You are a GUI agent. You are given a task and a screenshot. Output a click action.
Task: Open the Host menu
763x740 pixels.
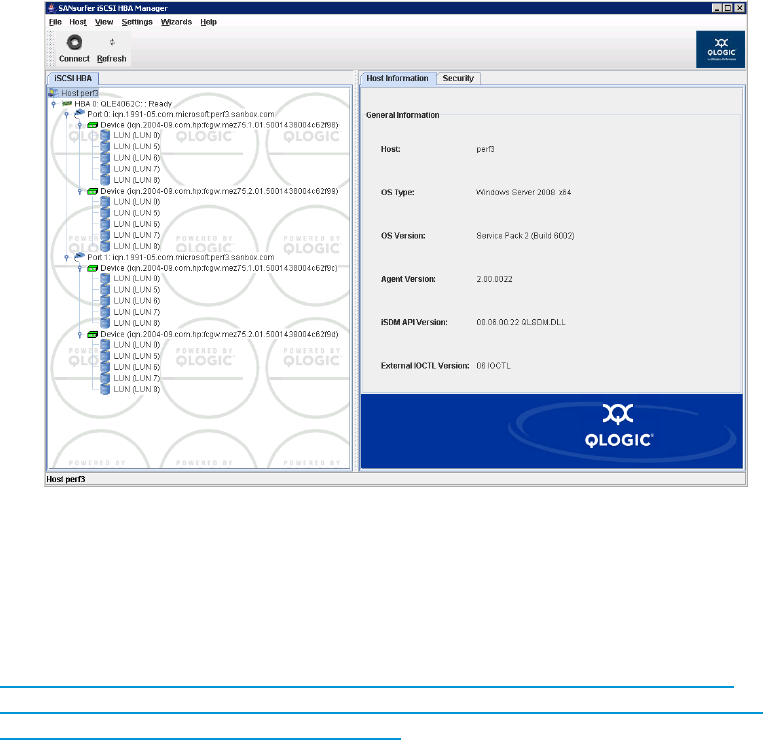(78, 22)
